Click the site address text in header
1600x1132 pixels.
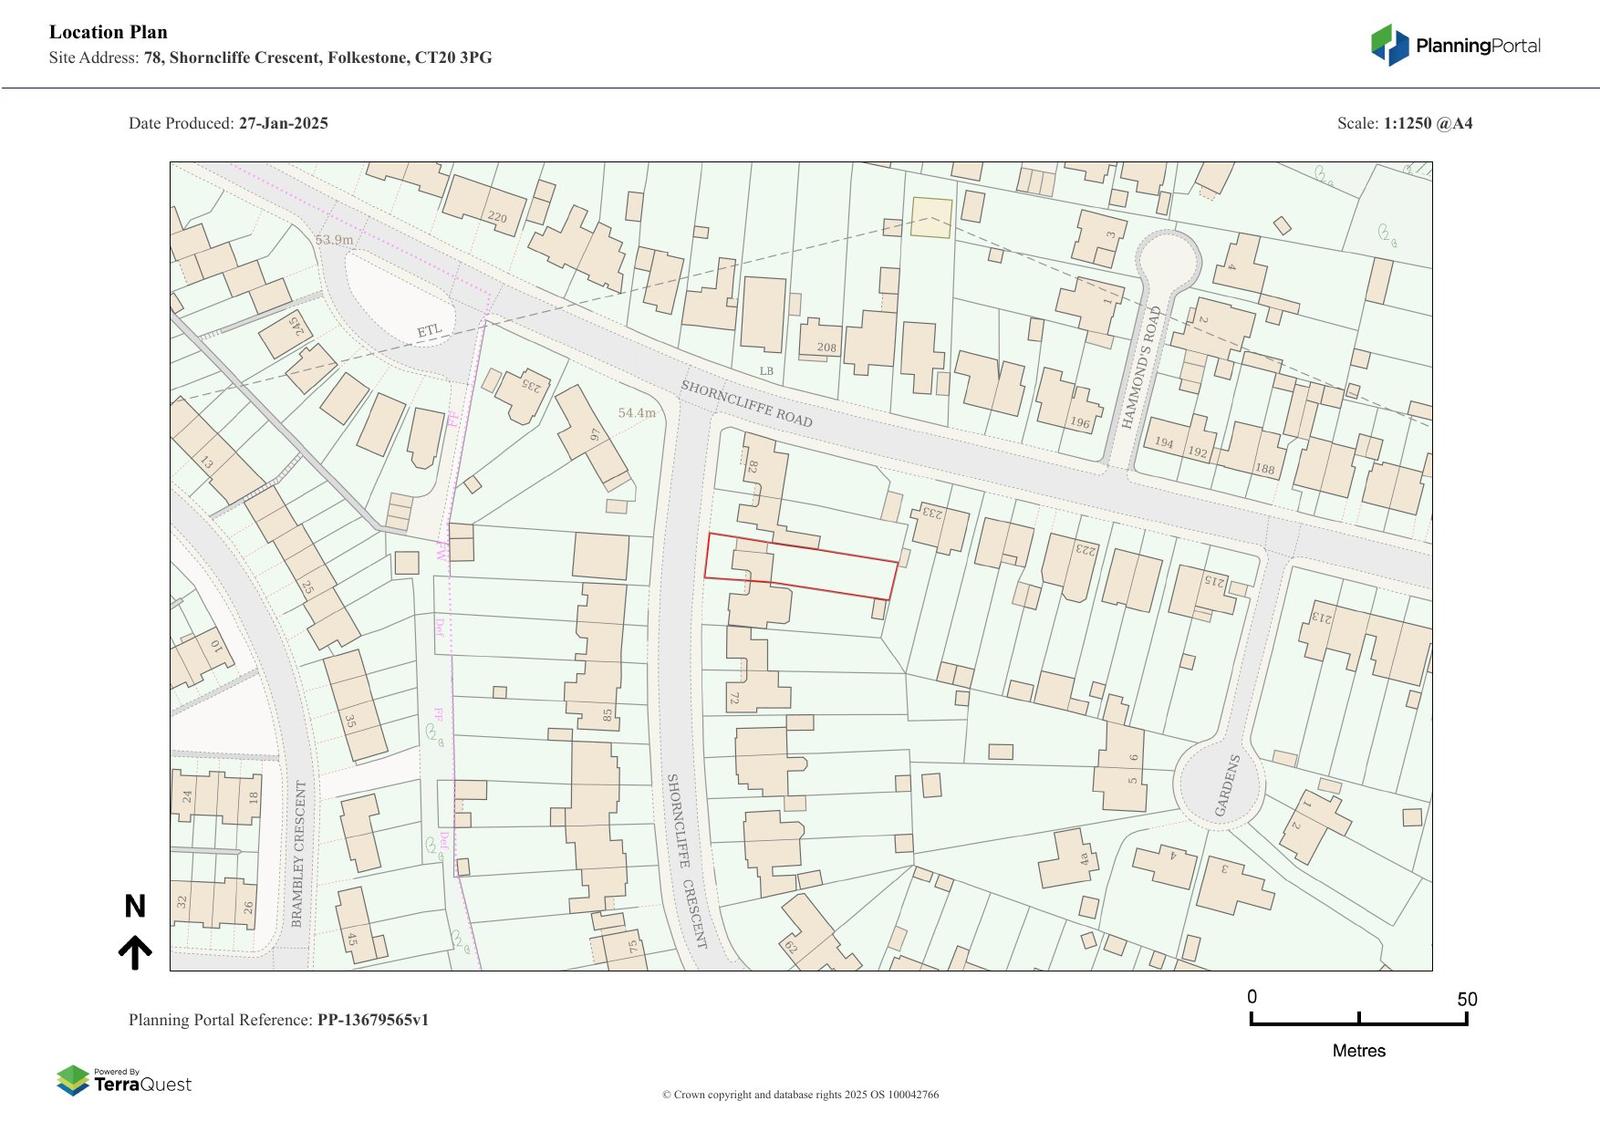317,58
